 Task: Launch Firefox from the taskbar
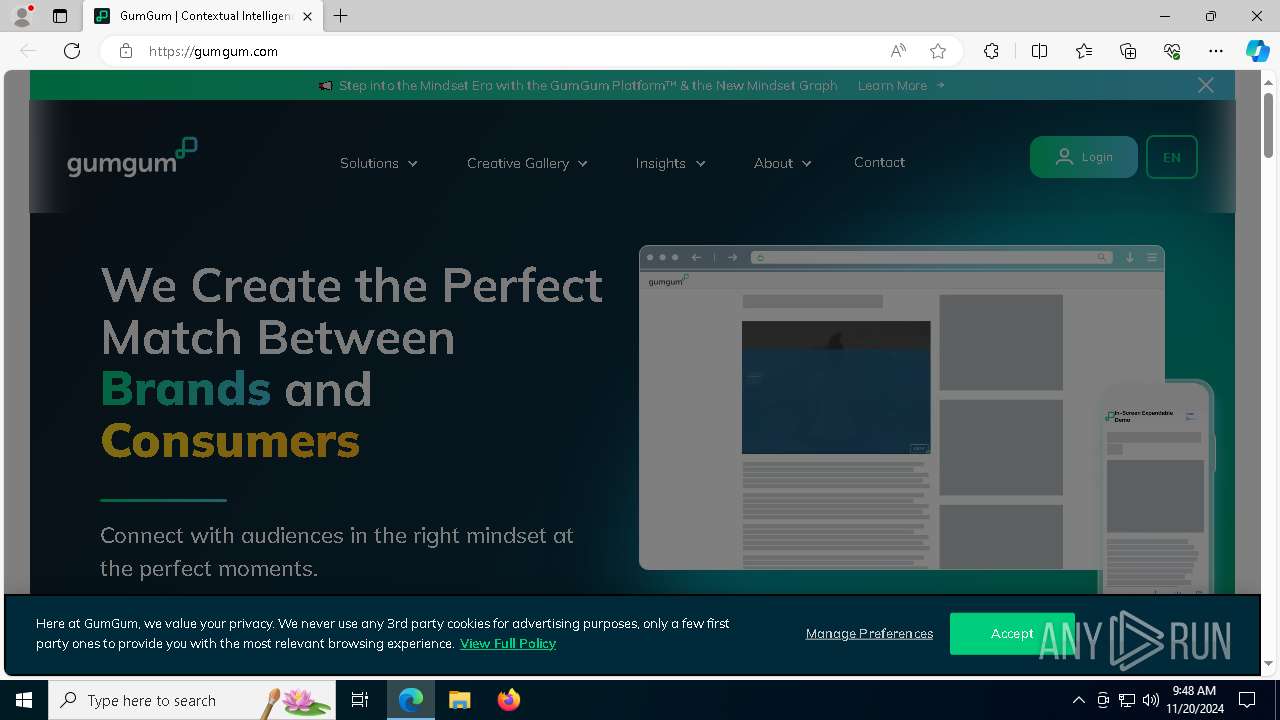click(508, 700)
